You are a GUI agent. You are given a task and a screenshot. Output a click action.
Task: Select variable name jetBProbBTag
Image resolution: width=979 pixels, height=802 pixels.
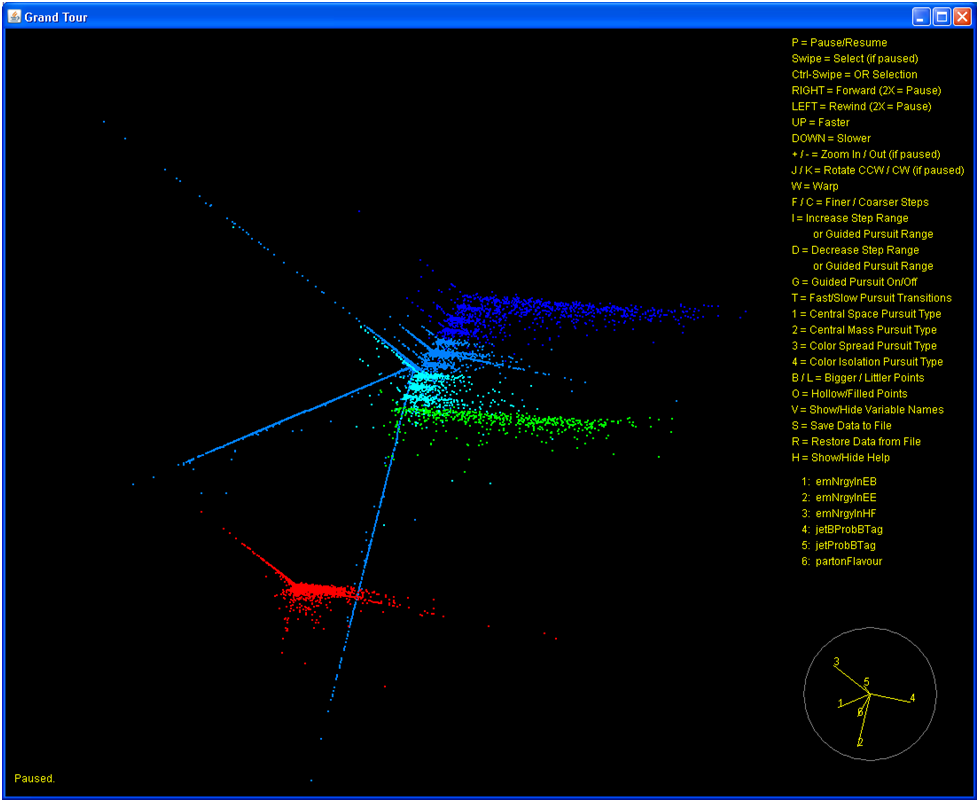(x=849, y=529)
